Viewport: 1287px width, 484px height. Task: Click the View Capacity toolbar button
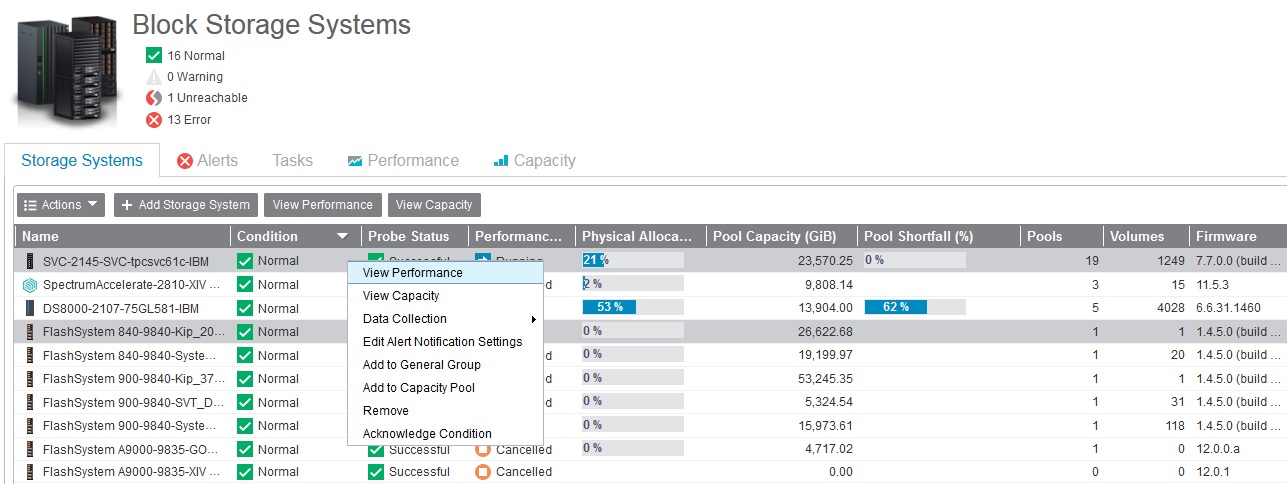(434, 205)
